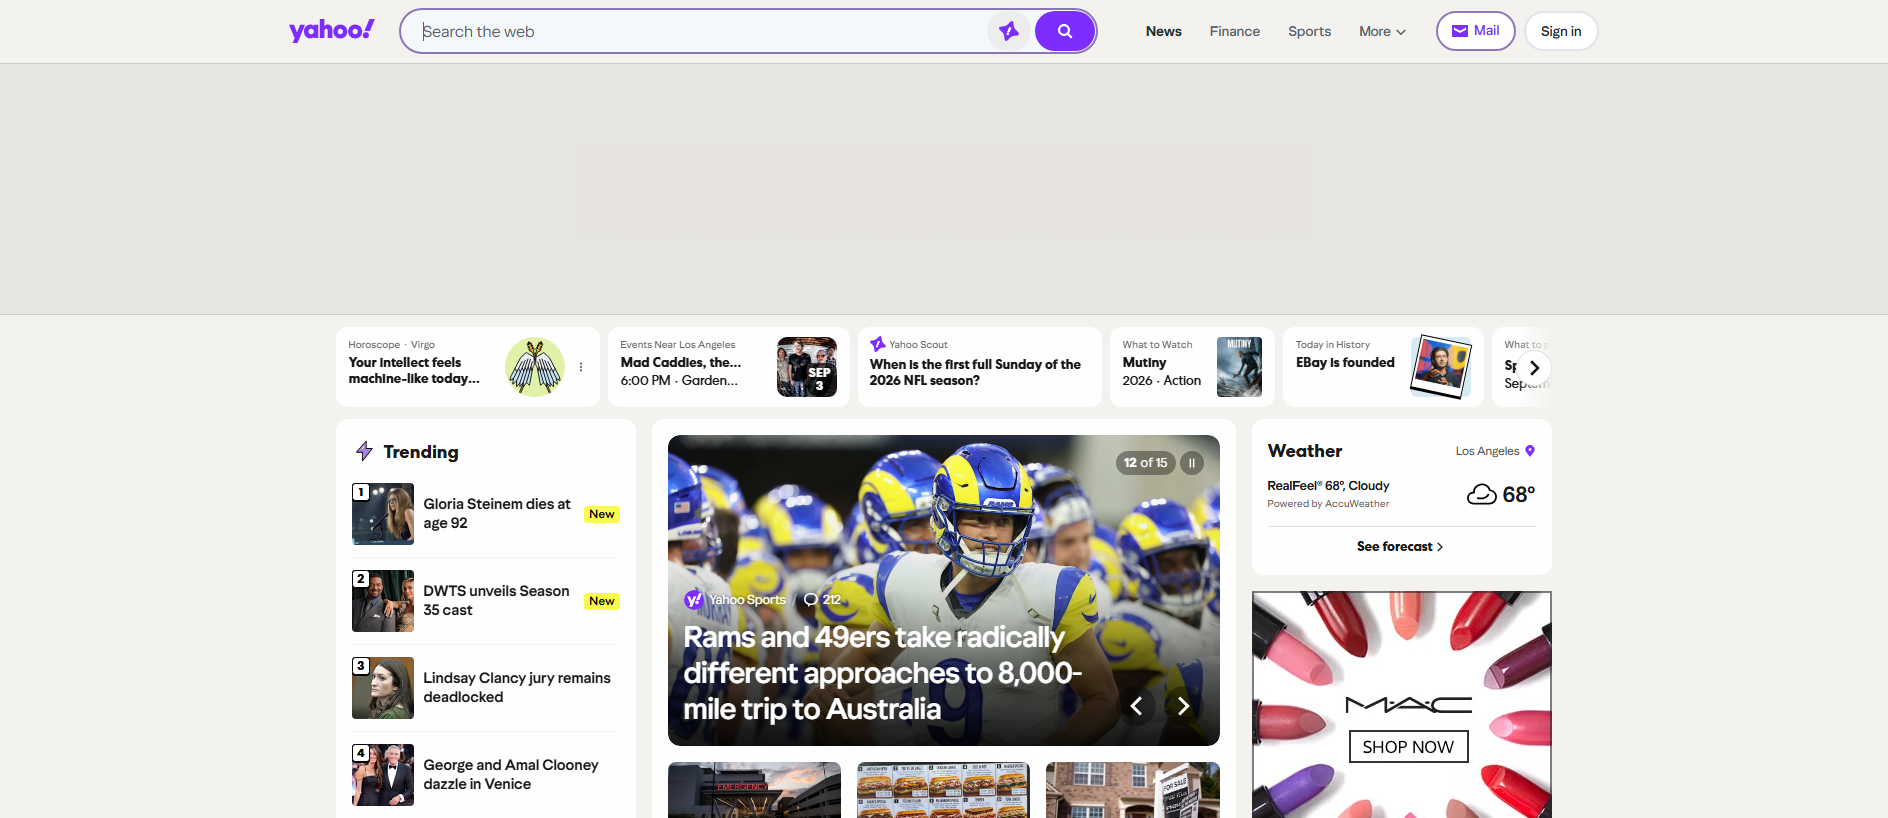
Task: Open thumbnail for Lindsay Clancy trending story
Action: [383, 688]
